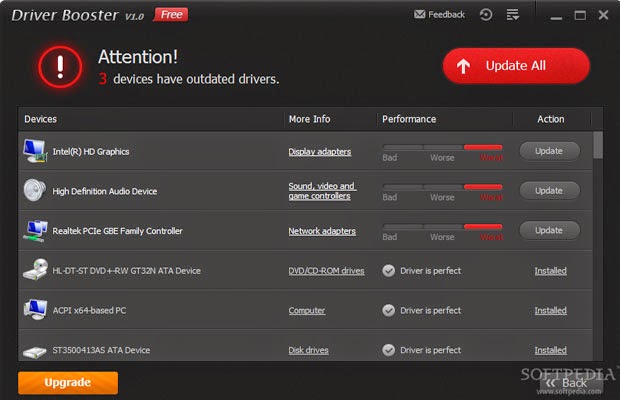Open the Feedback envelope link
620x400 pixels.
(439, 15)
